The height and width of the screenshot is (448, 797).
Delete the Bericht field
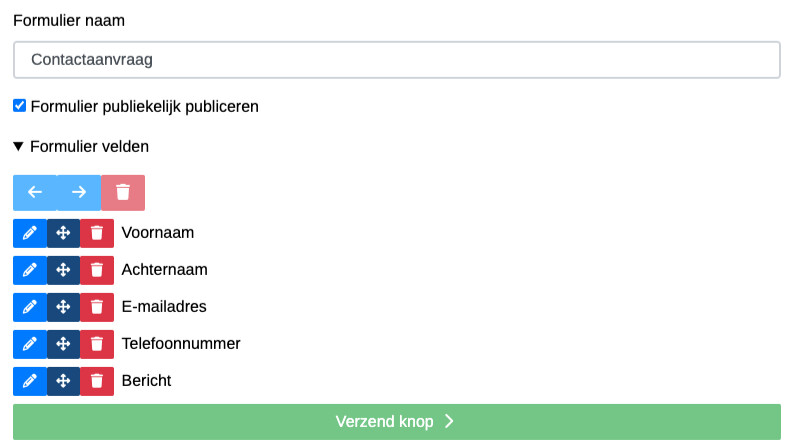pyautogui.click(x=97, y=381)
